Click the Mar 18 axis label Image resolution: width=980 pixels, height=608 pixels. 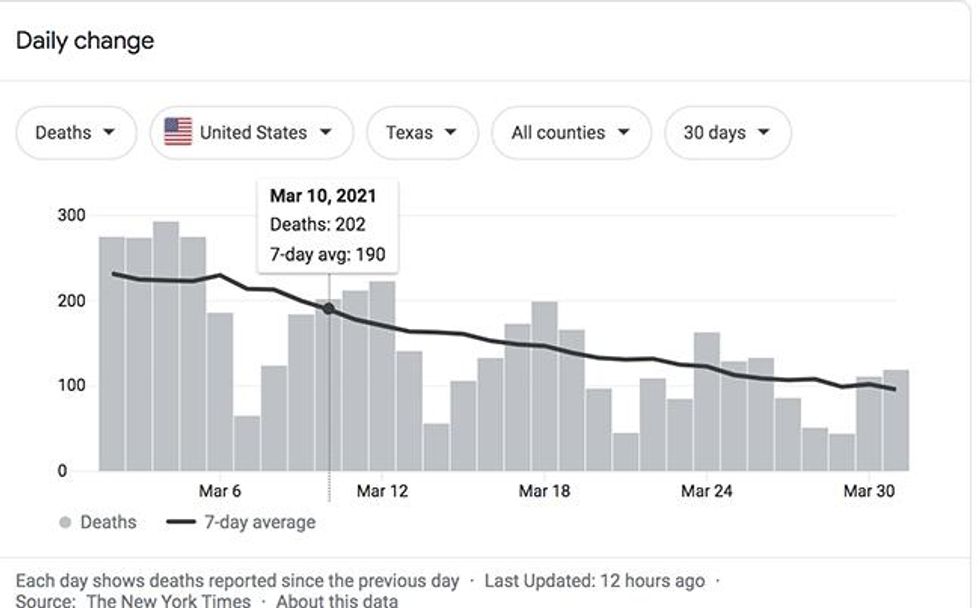point(545,491)
